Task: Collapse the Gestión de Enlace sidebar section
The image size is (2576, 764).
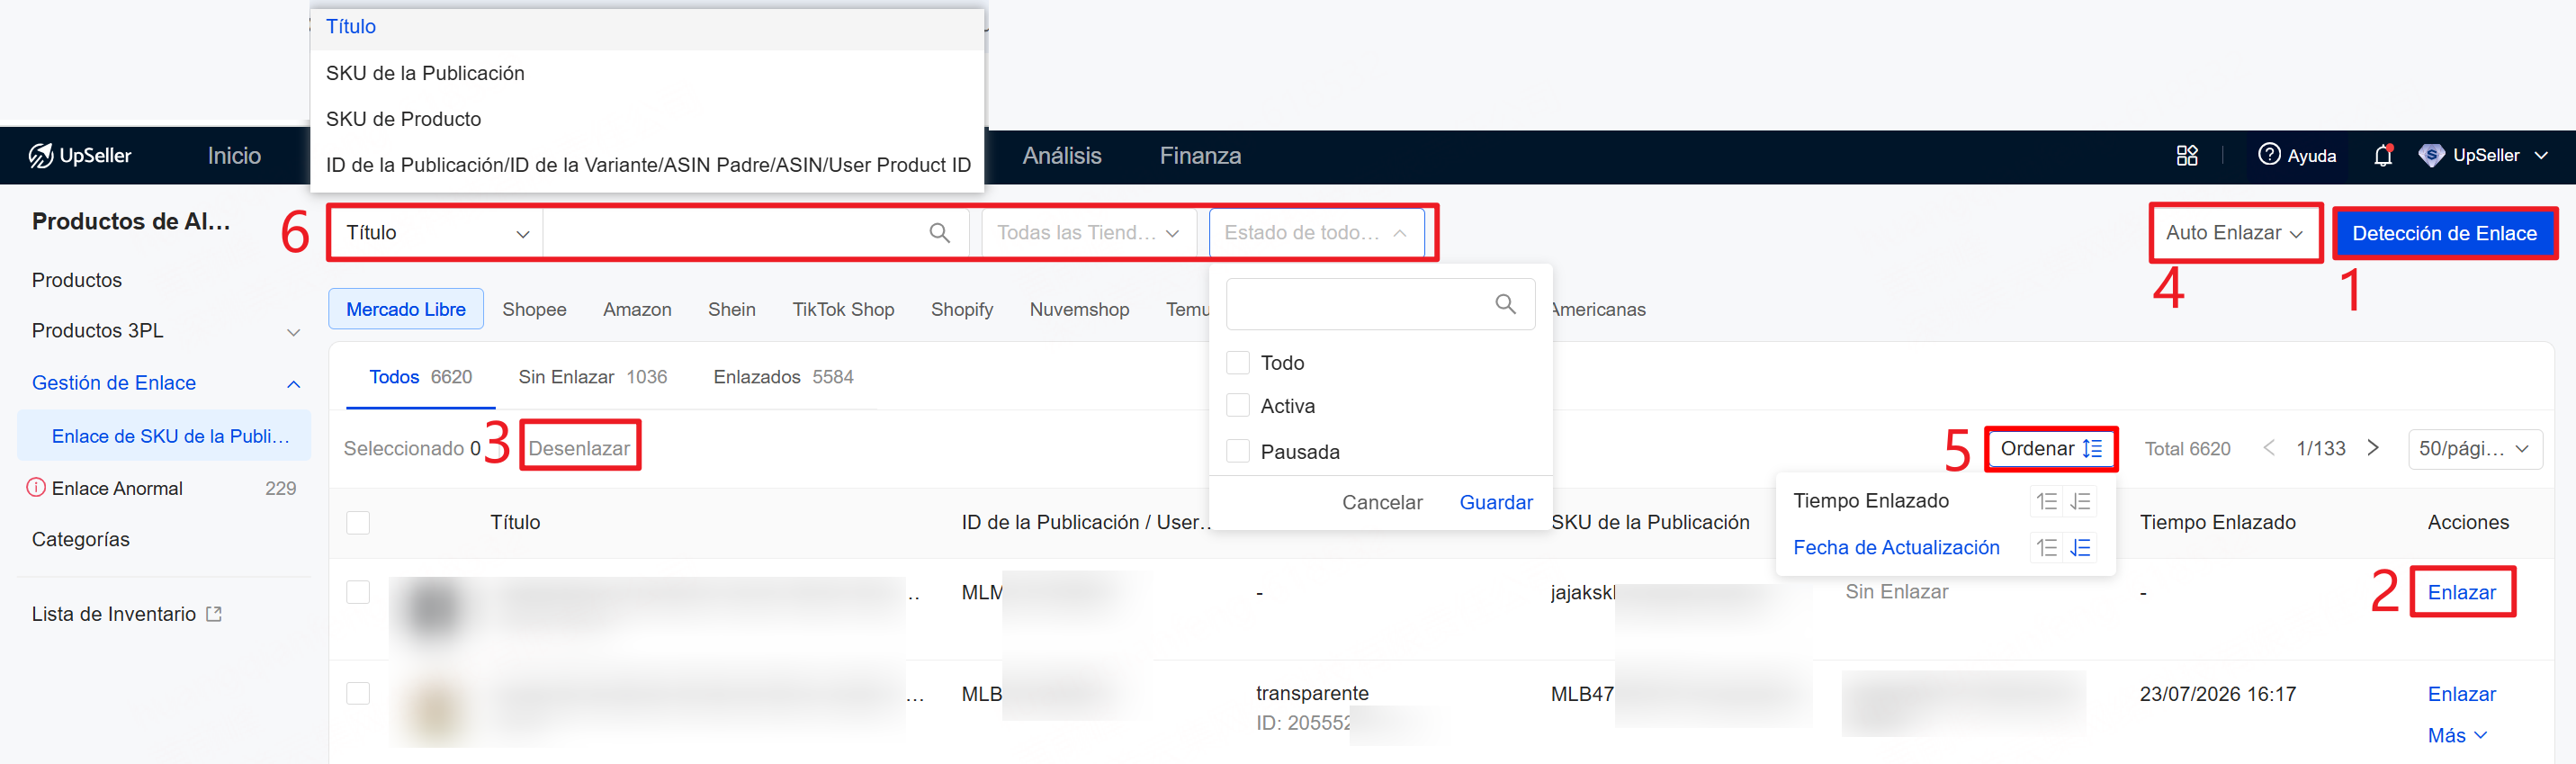Action: click(293, 384)
